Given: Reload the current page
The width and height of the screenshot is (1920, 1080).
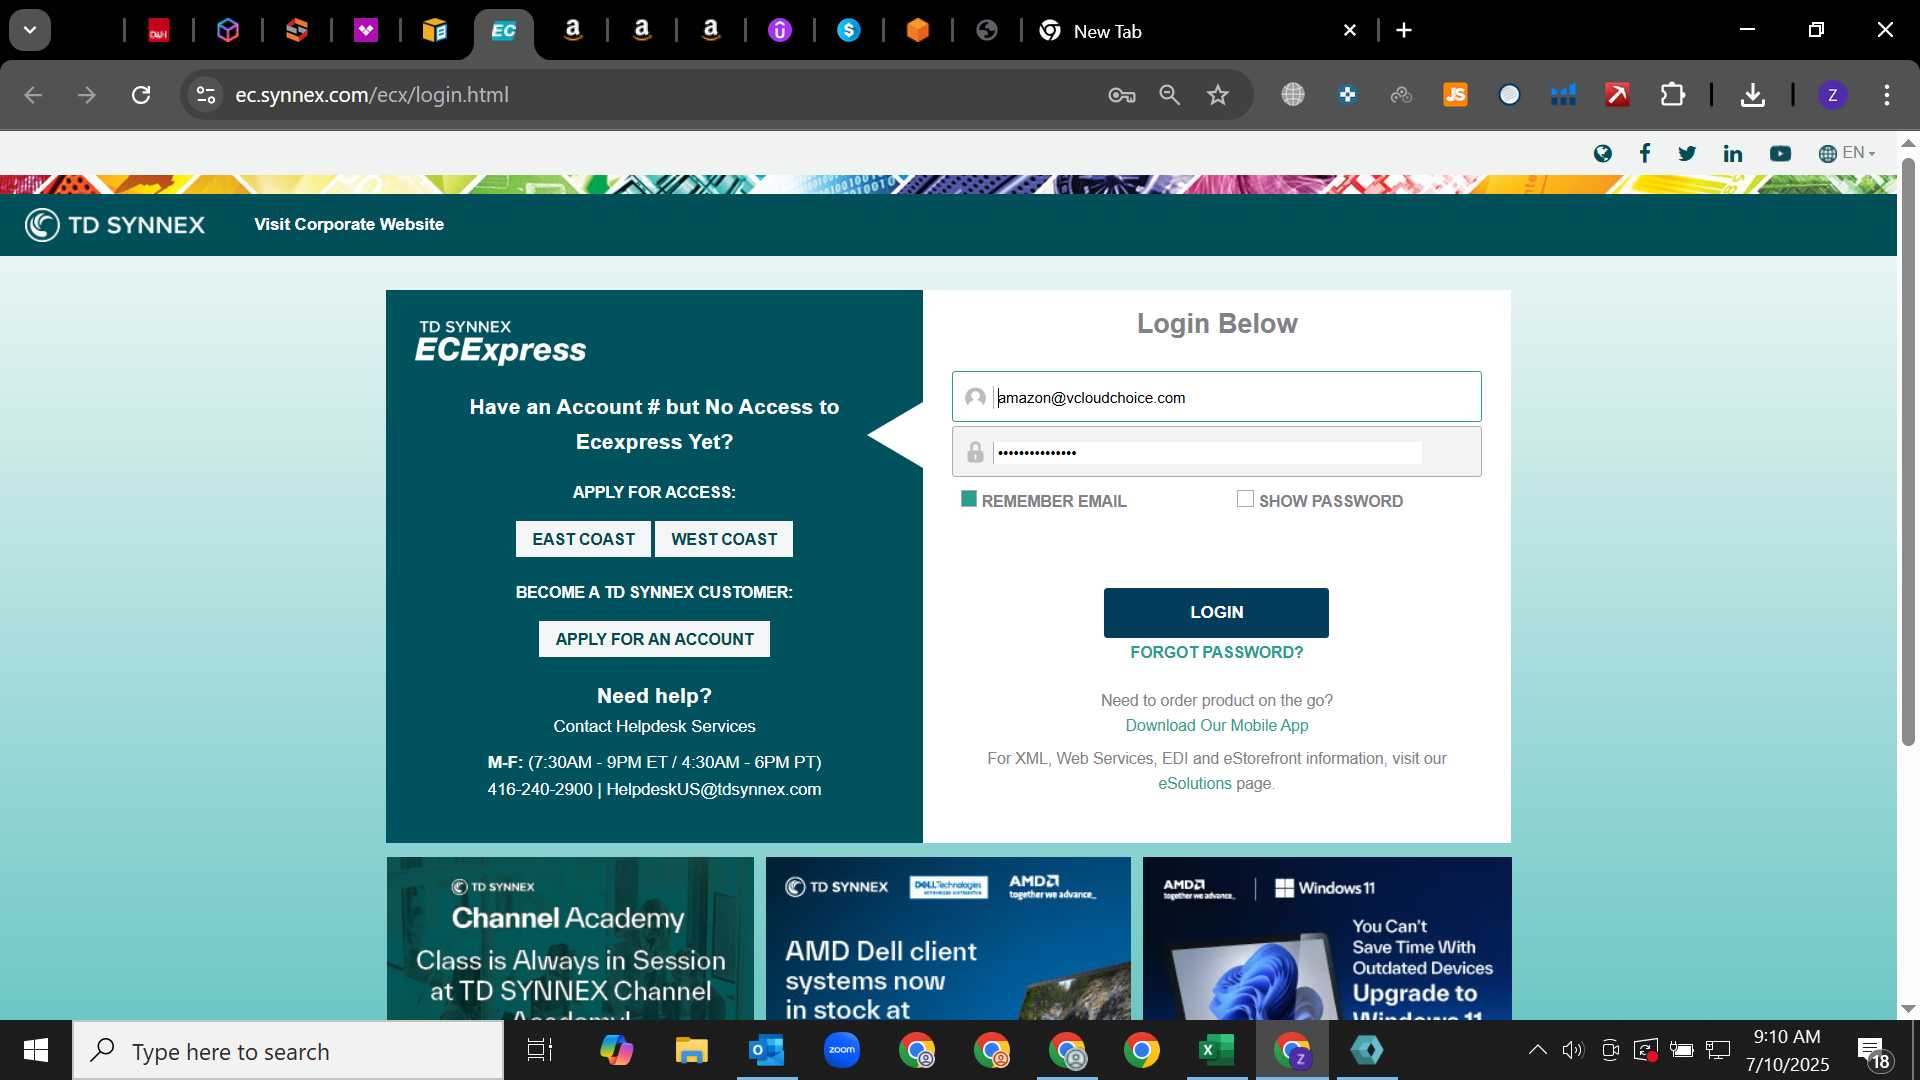Looking at the screenshot, I should [x=141, y=95].
